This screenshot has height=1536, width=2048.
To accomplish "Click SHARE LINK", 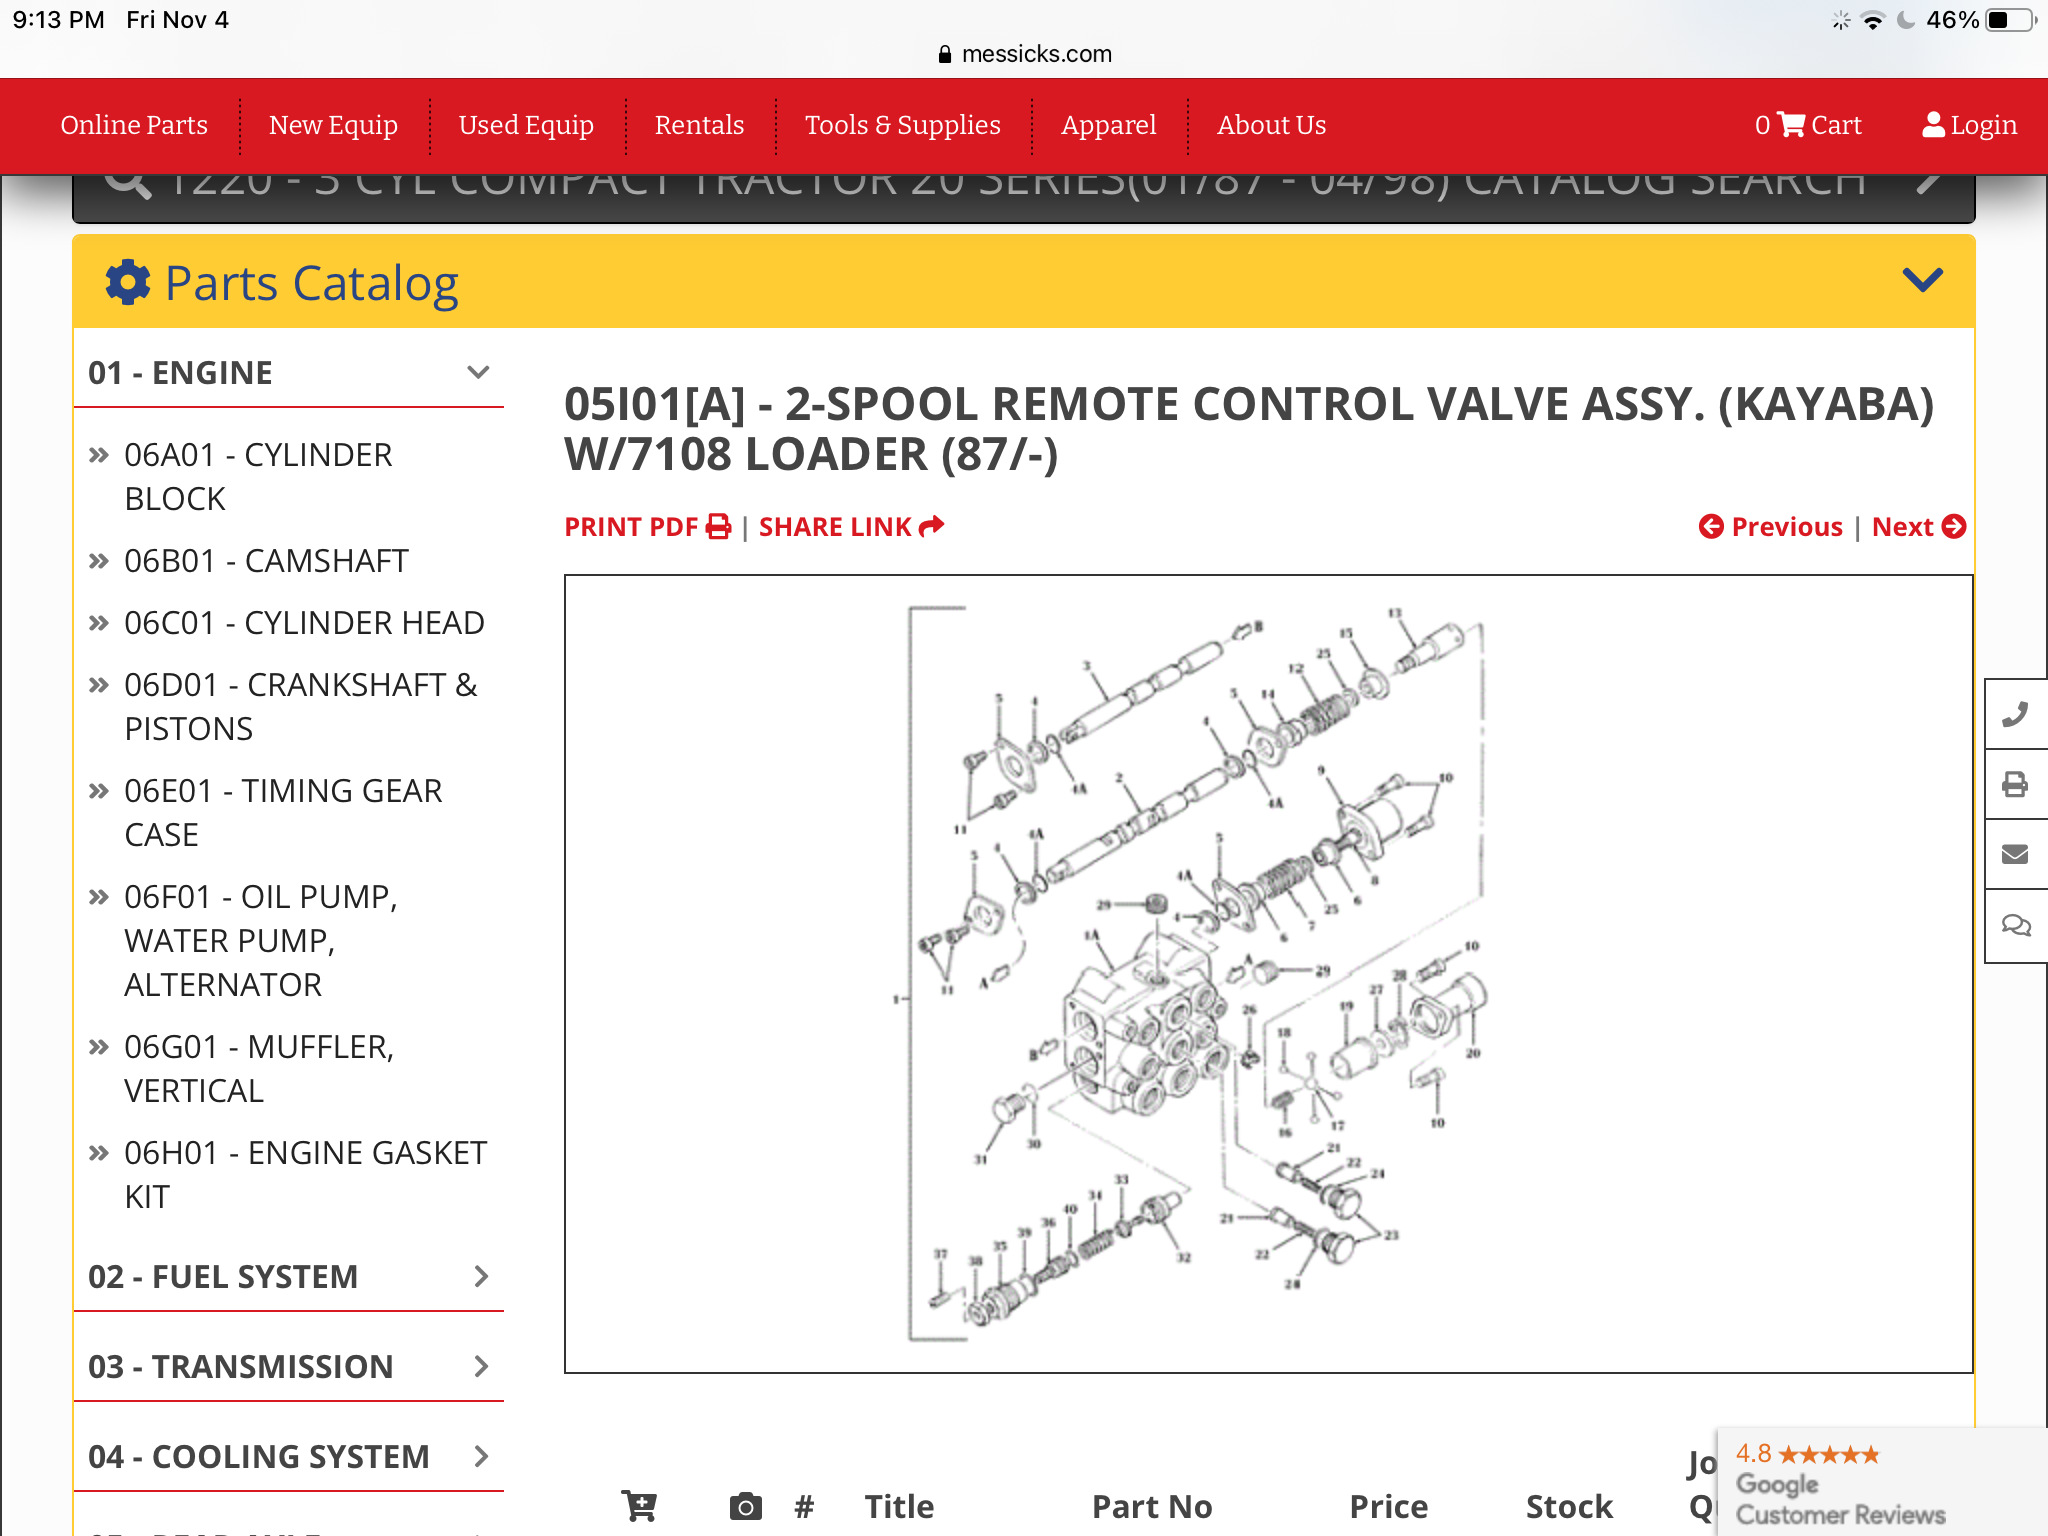I will [x=851, y=527].
